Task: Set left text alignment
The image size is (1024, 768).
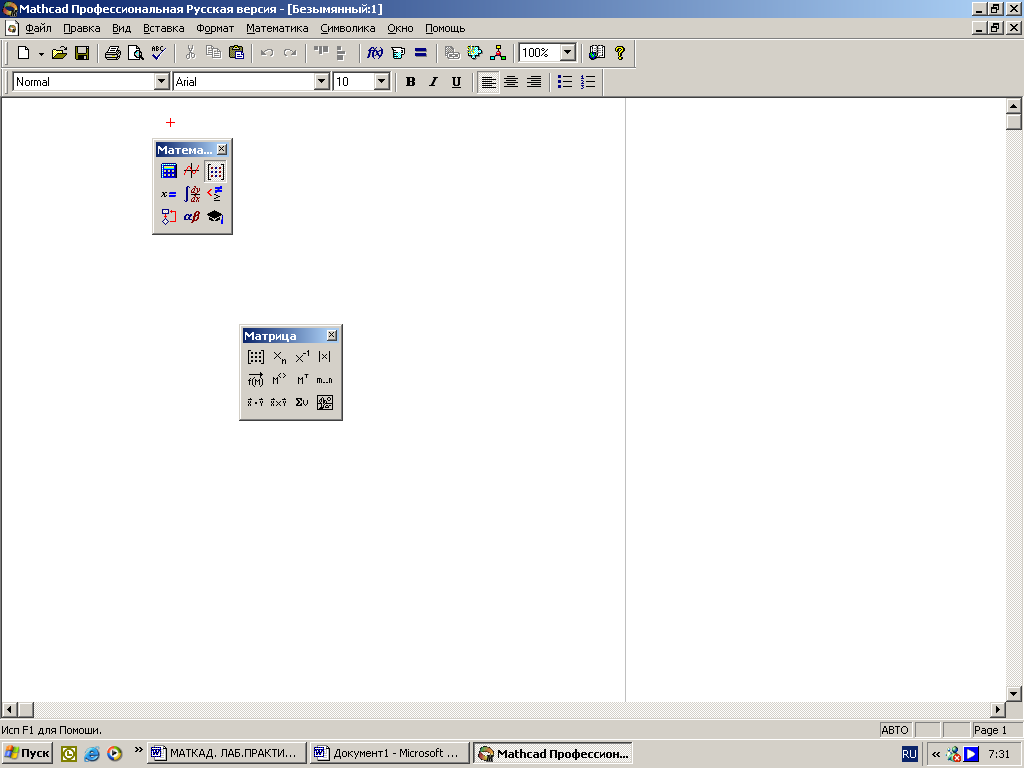Action: (488, 82)
